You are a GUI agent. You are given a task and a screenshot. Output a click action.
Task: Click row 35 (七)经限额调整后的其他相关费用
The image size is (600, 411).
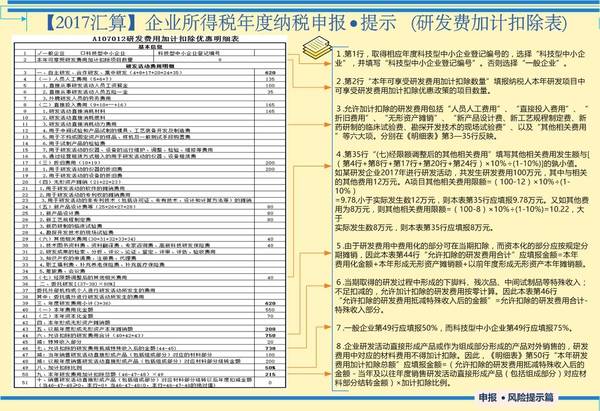[x=150, y=277]
